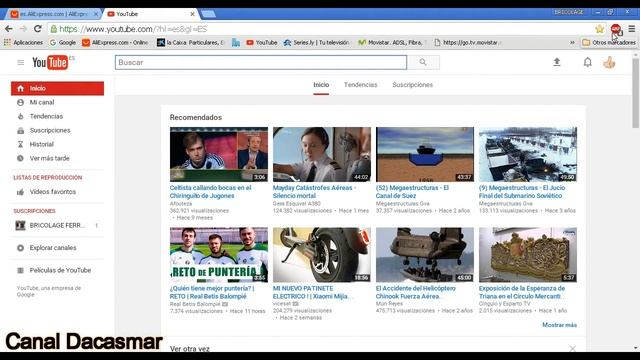Go back with browser back arrow
The height and width of the screenshot is (360, 640).
pyautogui.click(x=9, y=29)
